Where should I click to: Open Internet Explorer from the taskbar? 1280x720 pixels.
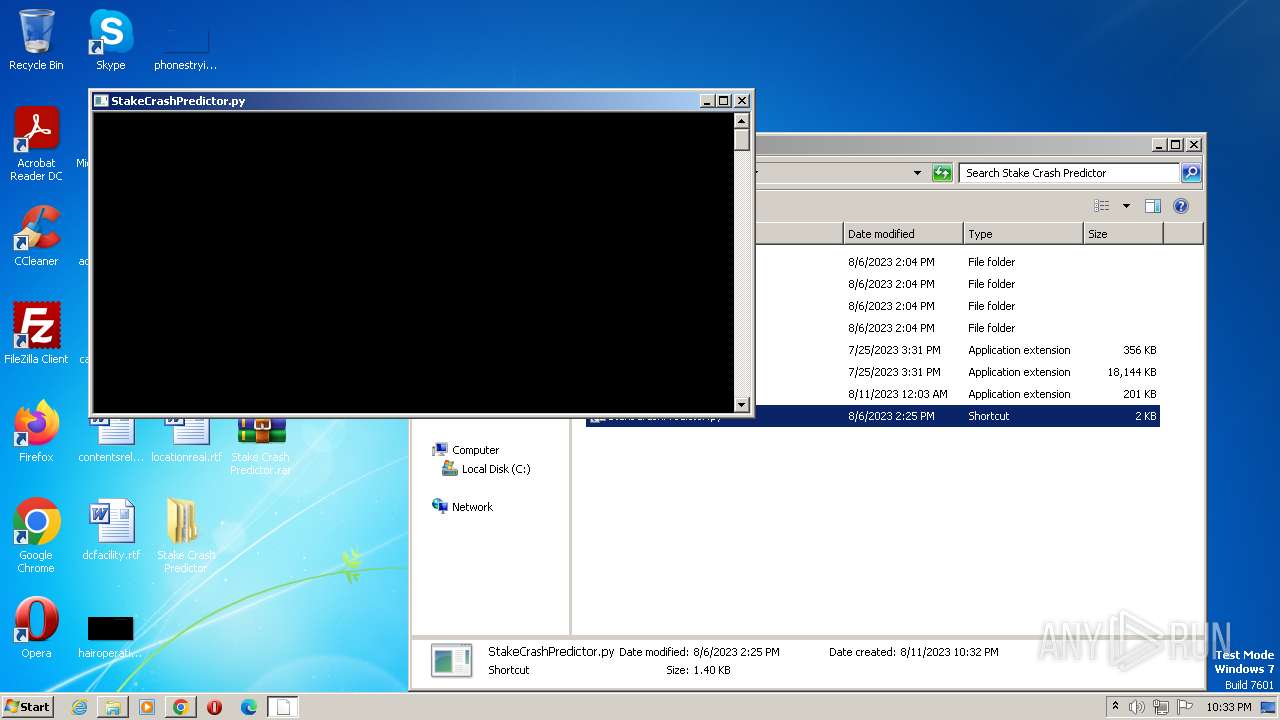click(79, 707)
